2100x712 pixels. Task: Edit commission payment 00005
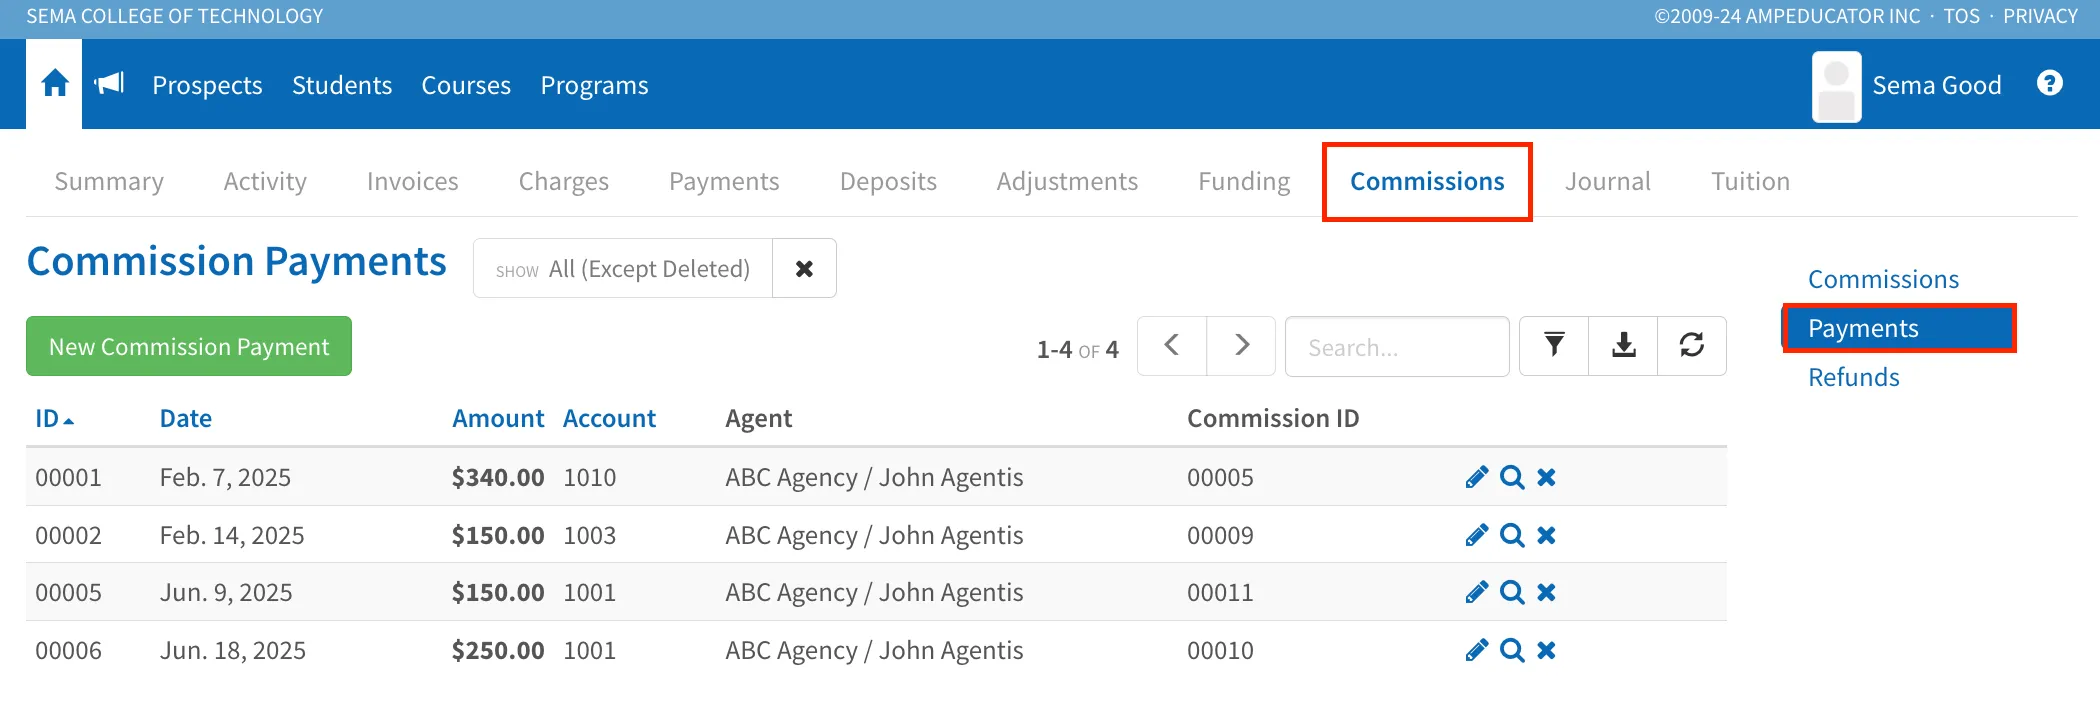click(1476, 592)
